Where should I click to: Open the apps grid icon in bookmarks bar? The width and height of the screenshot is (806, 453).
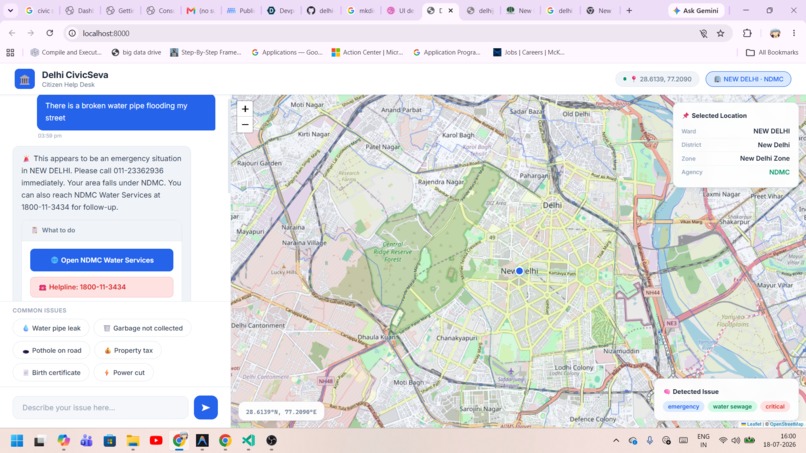[10, 52]
